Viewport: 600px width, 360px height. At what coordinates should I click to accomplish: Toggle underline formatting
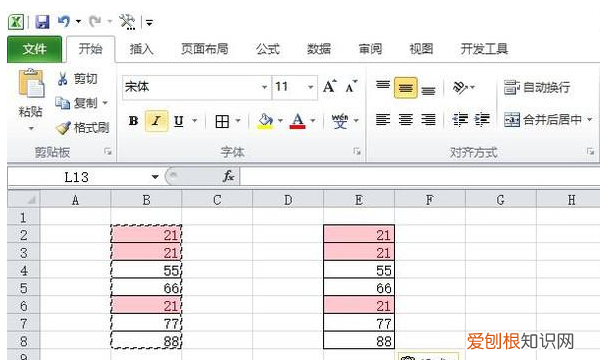[x=178, y=121]
